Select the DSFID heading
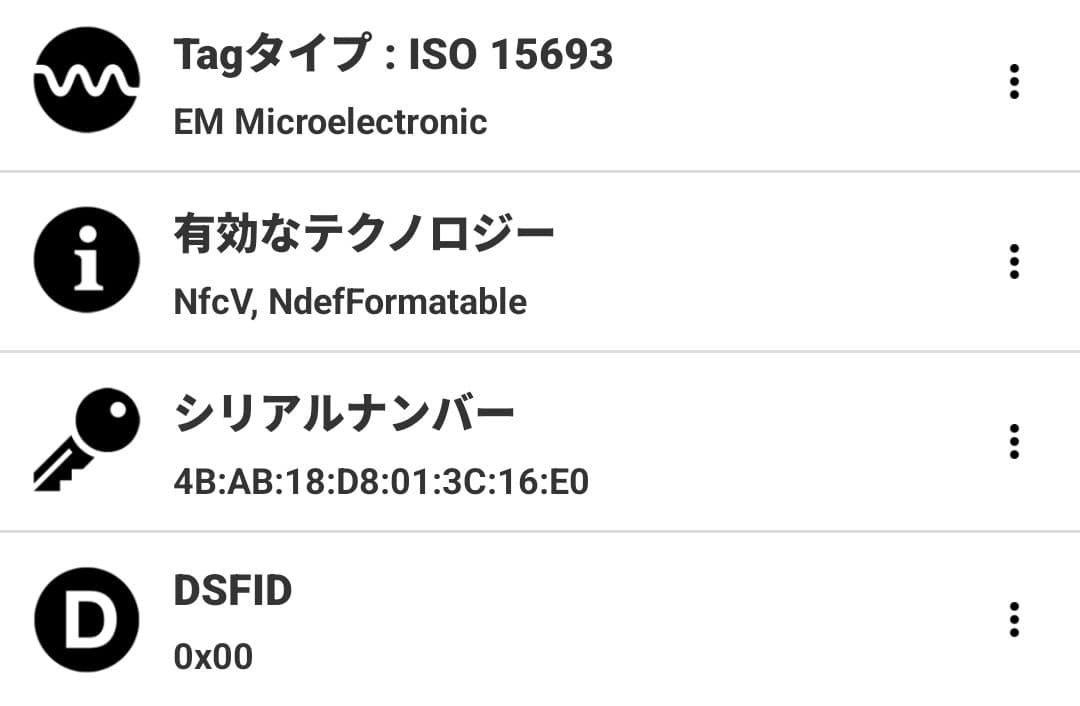Screen dimensions: 1080x706 pos(233,591)
